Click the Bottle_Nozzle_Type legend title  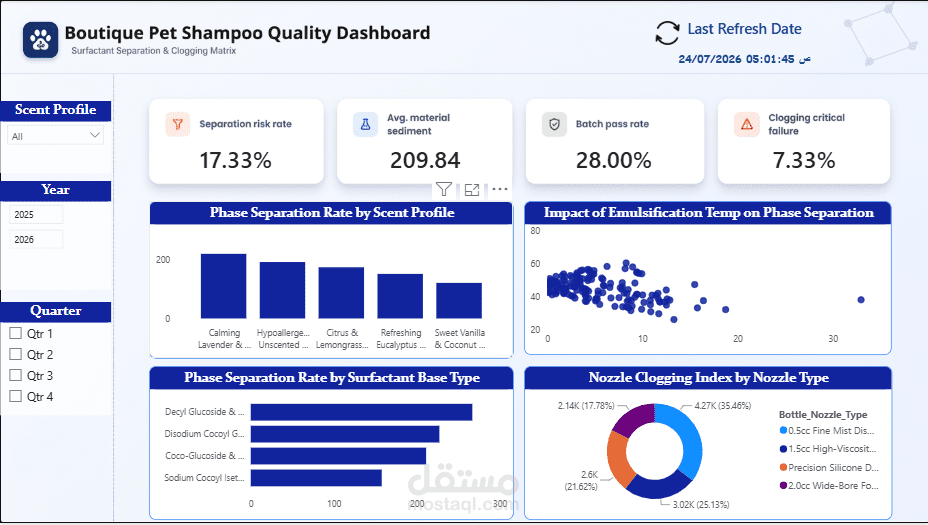pyautogui.click(x=823, y=414)
